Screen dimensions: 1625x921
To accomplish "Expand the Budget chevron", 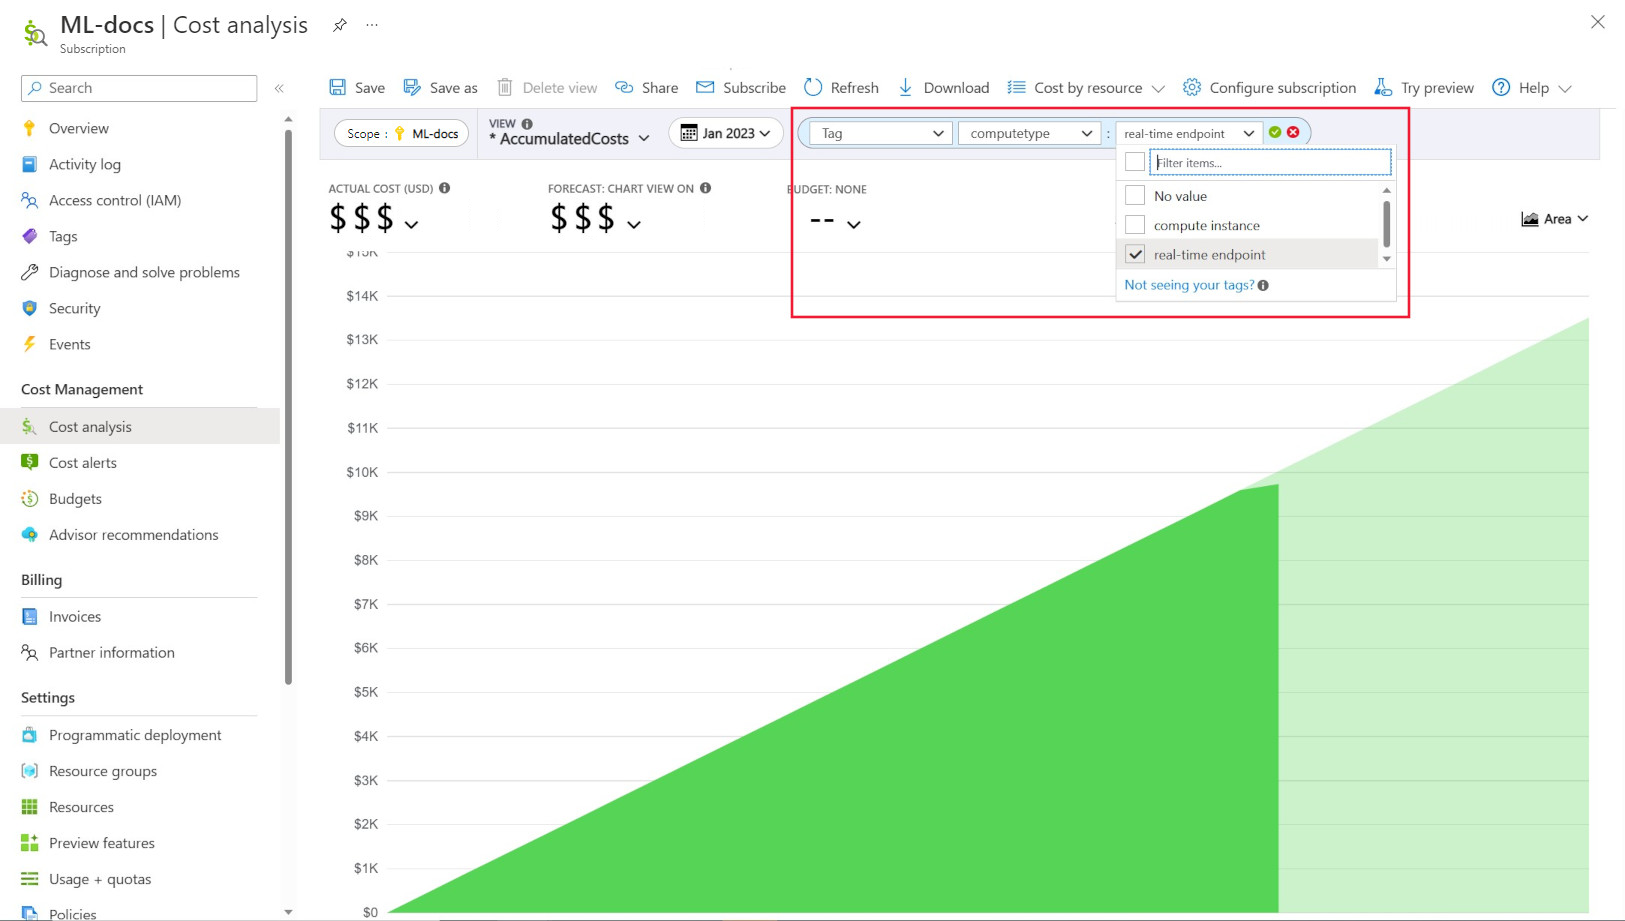I will [853, 224].
